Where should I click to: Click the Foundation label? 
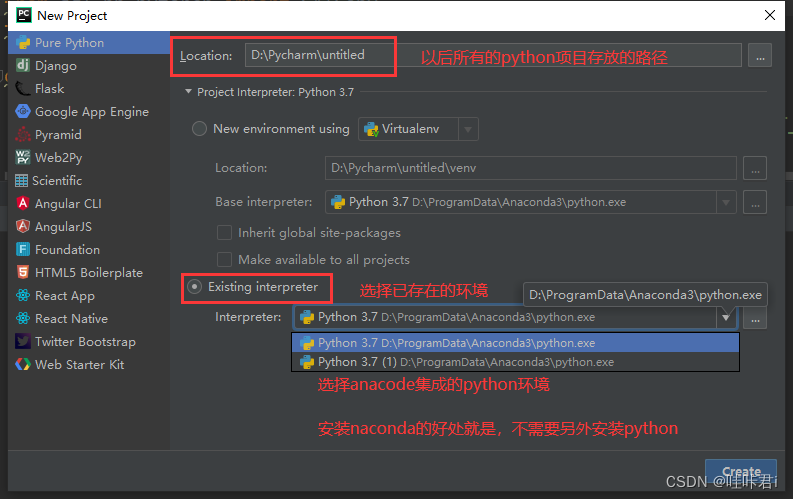[67, 250]
